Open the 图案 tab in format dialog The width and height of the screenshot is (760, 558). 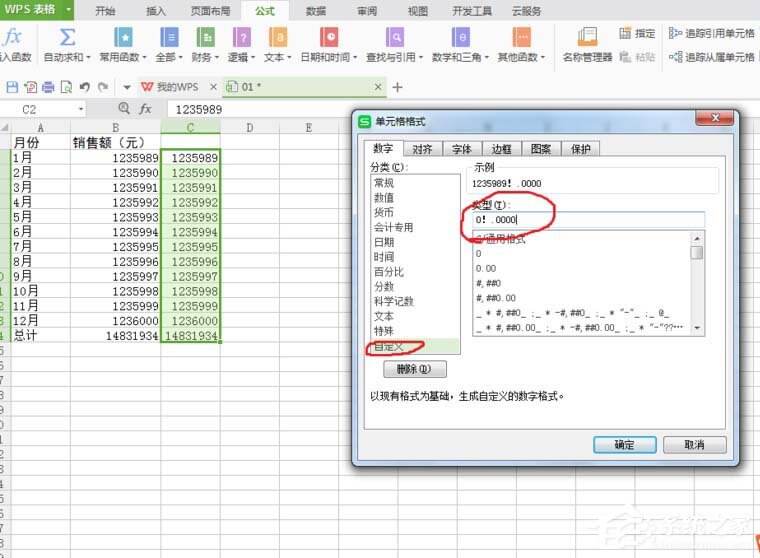coord(541,149)
